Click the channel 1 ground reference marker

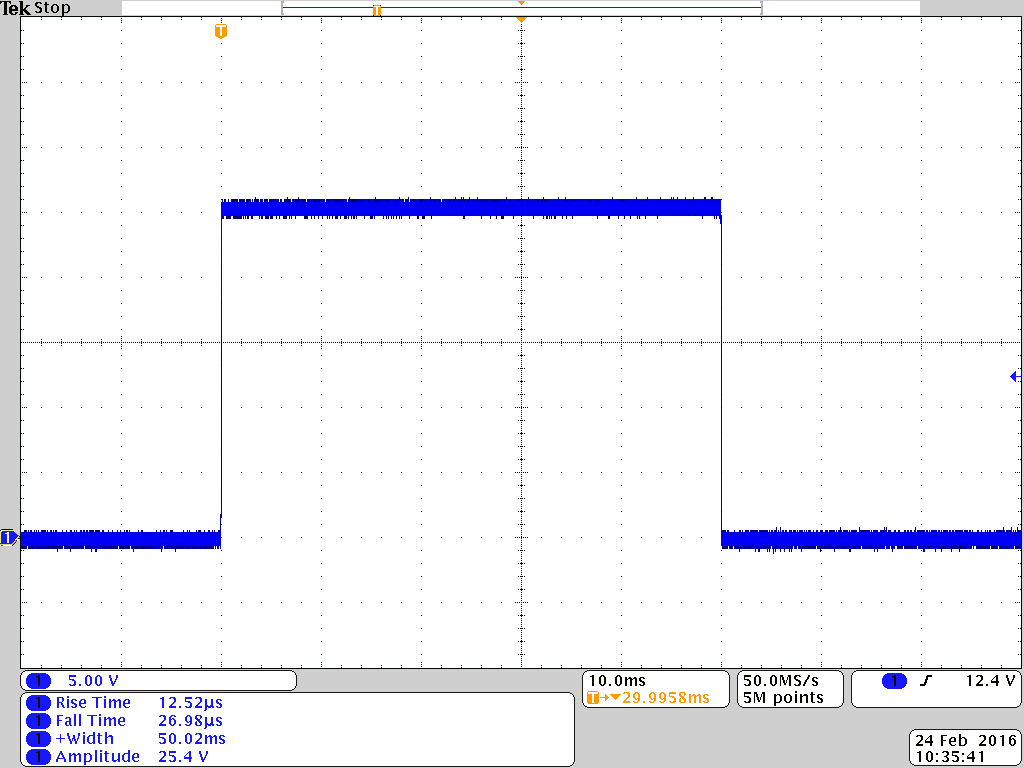pyautogui.click(x=9, y=538)
